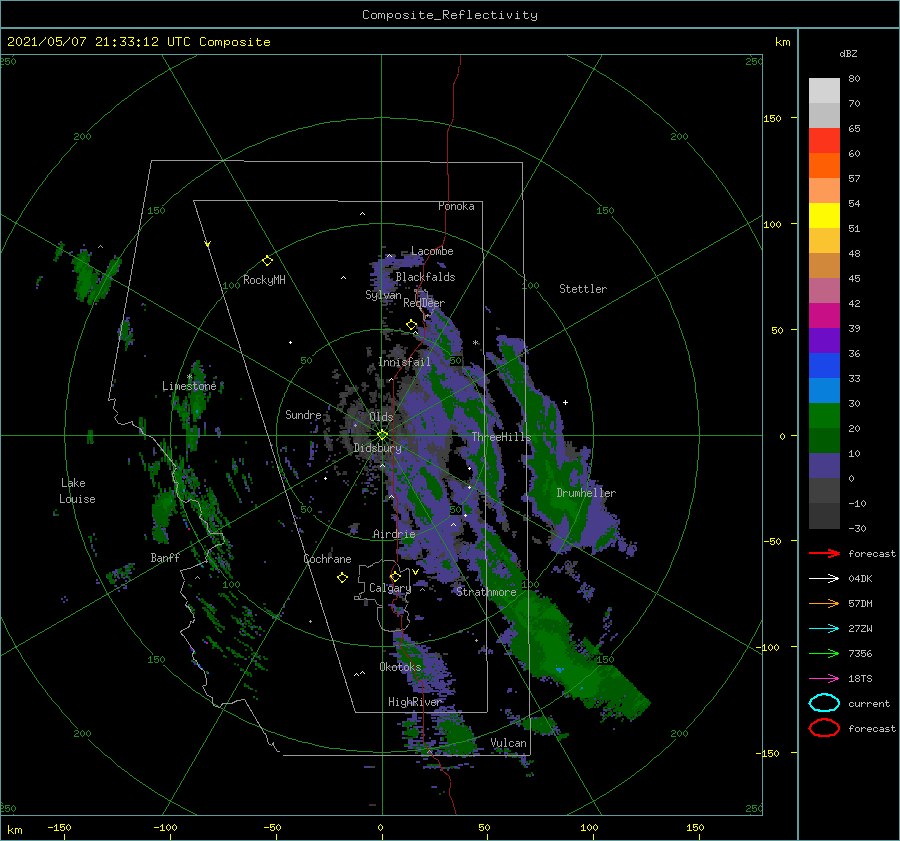Click the yellow 54-51 dBZ swatch

pyautogui.click(x=824, y=216)
